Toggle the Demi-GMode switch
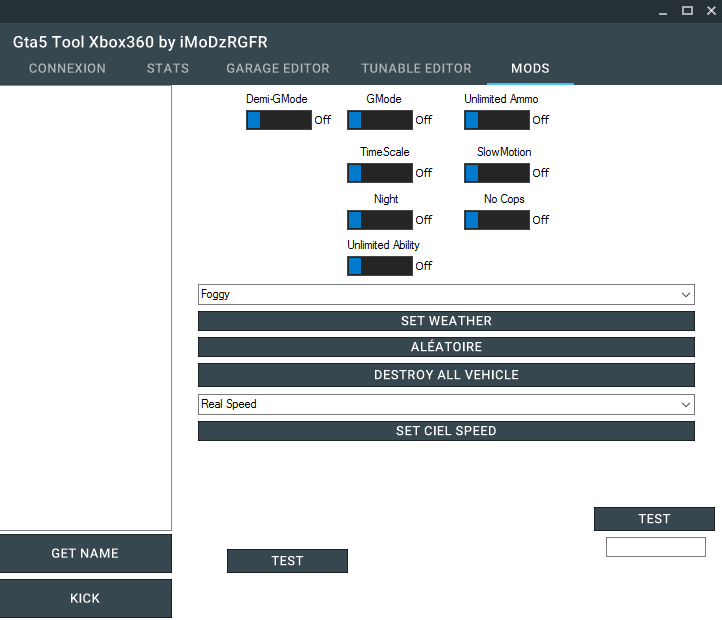The width and height of the screenshot is (722, 620). pyautogui.click(x=279, y=120)
